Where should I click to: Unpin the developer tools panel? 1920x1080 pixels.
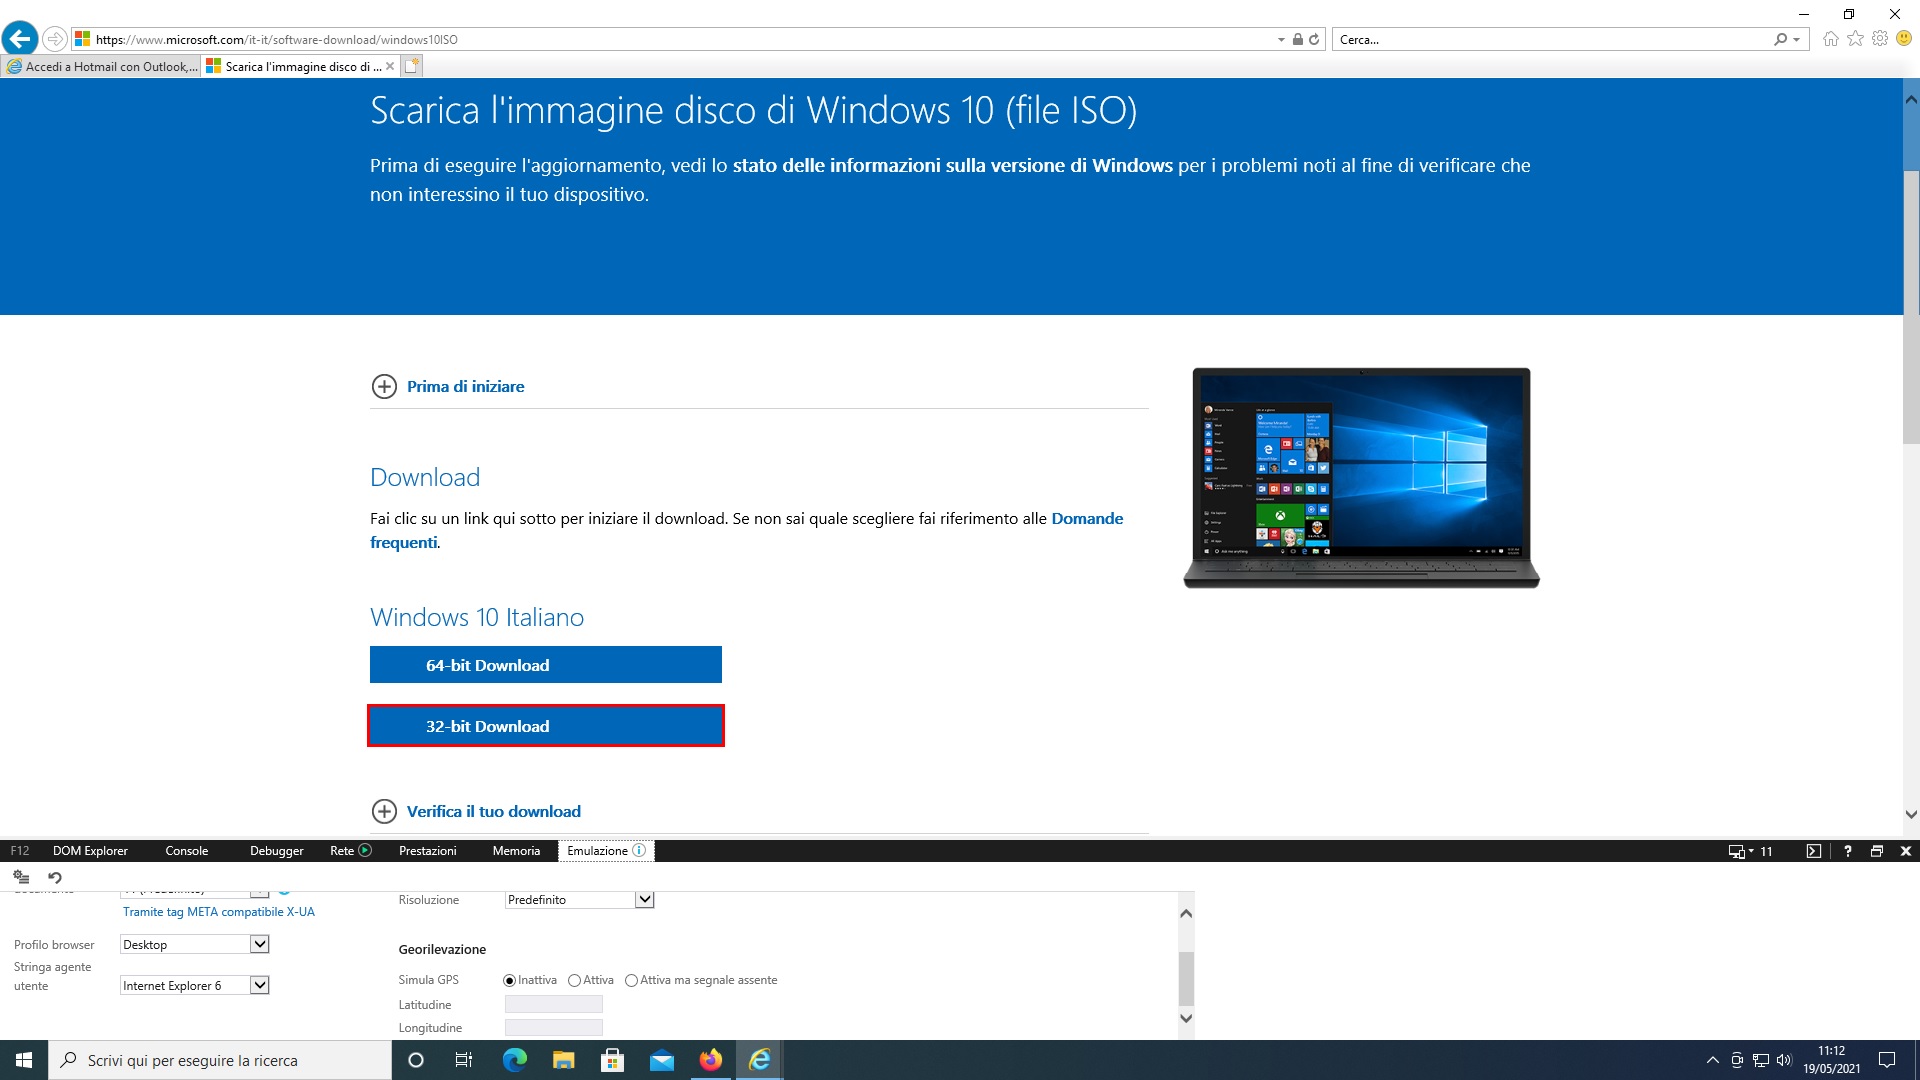[1876, 851]
